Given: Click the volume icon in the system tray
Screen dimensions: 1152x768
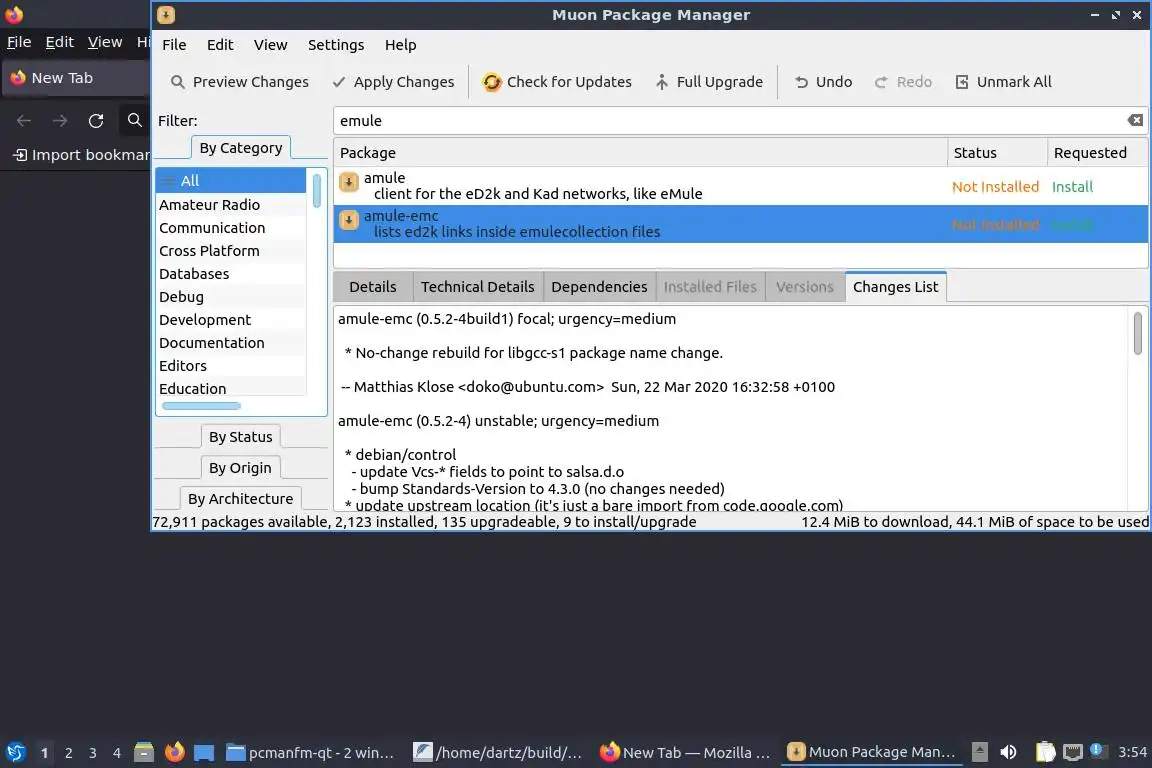Looking at the screenshot, I should [1009, 752].
